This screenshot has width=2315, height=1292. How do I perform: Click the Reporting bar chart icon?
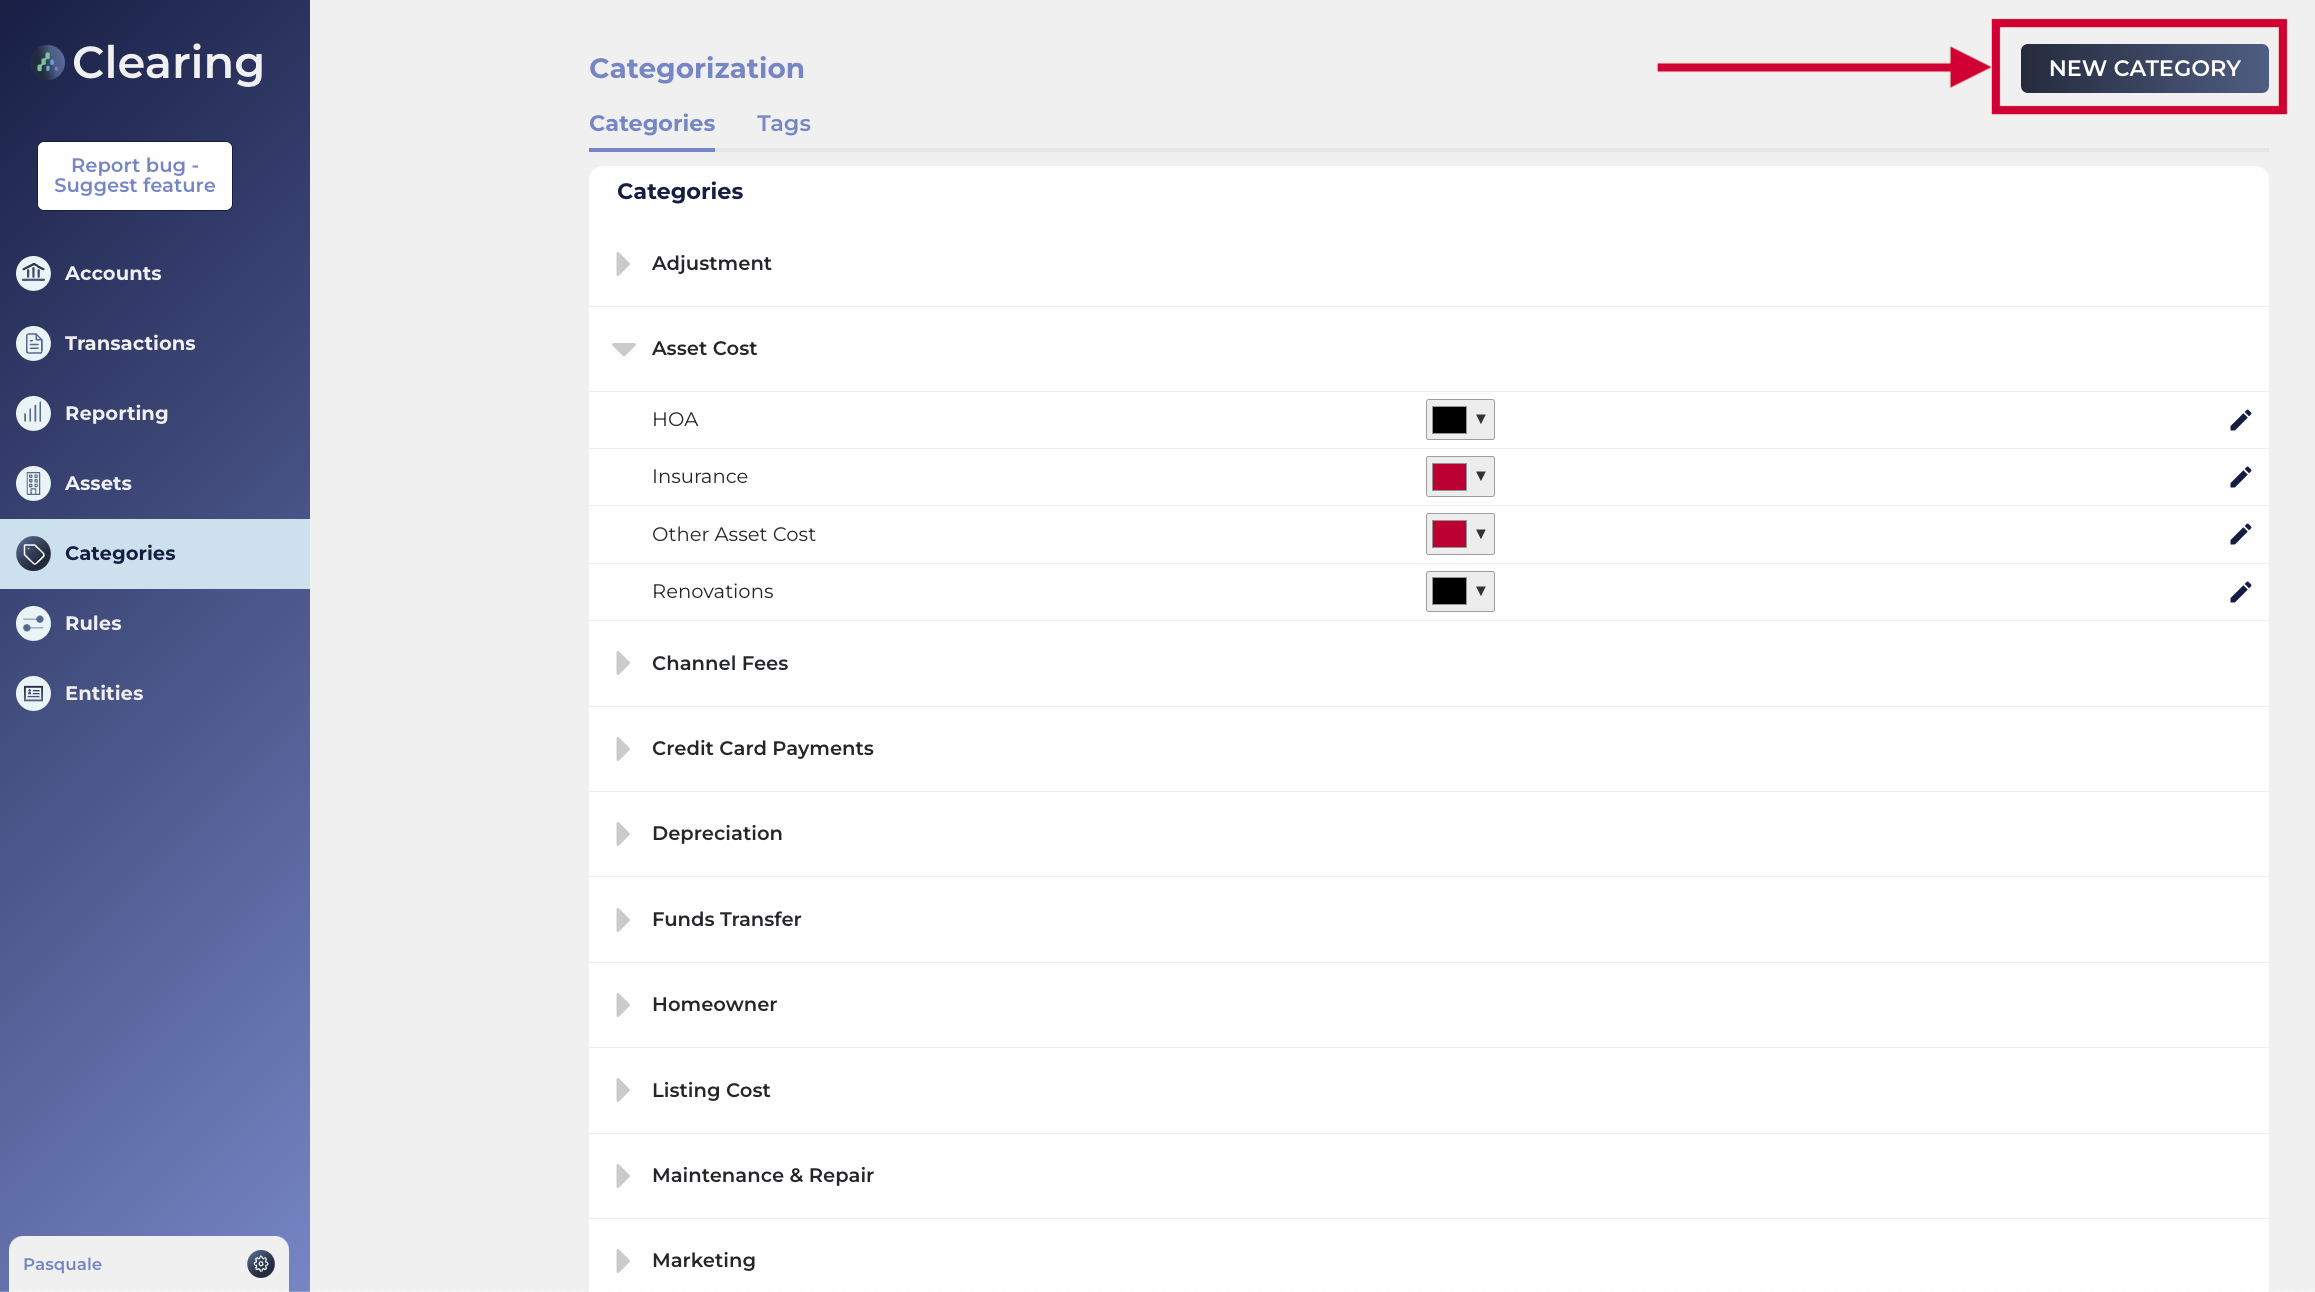tap(34, 413)
